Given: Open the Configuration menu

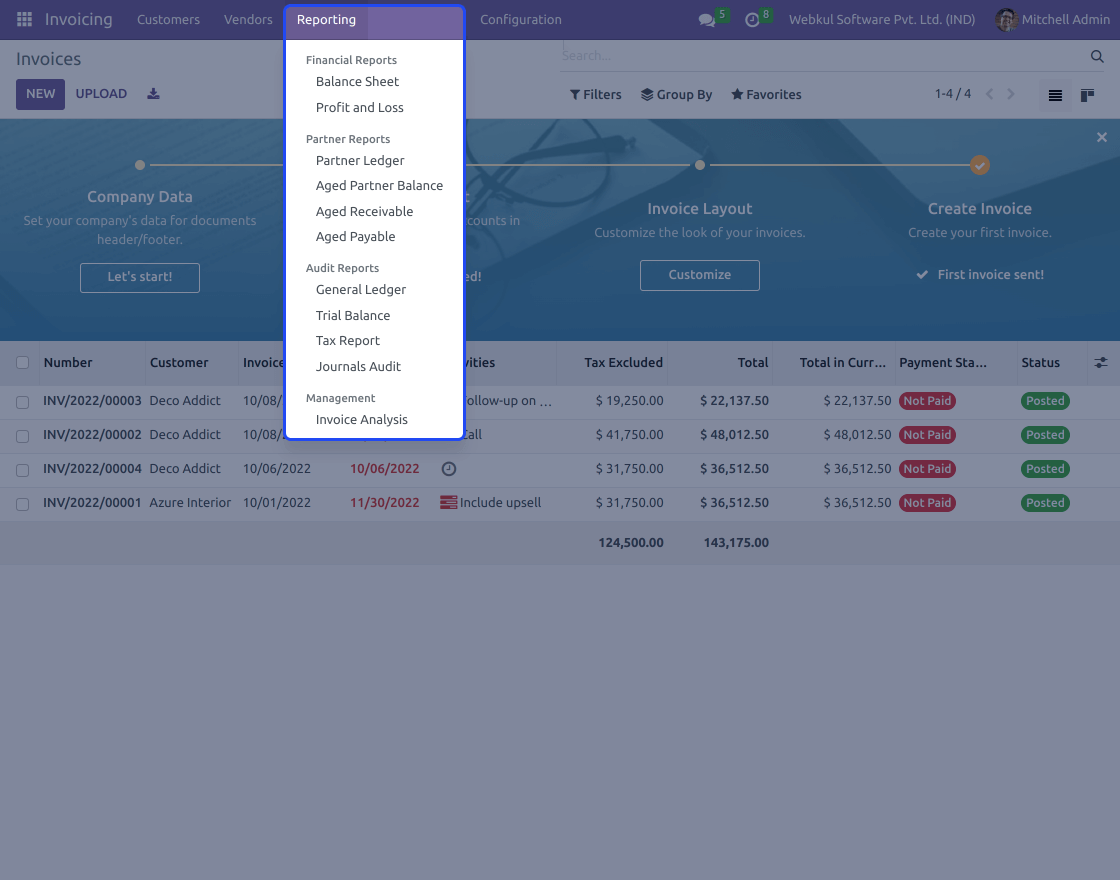Looking at the screenshot, I should tap(521, 19).
